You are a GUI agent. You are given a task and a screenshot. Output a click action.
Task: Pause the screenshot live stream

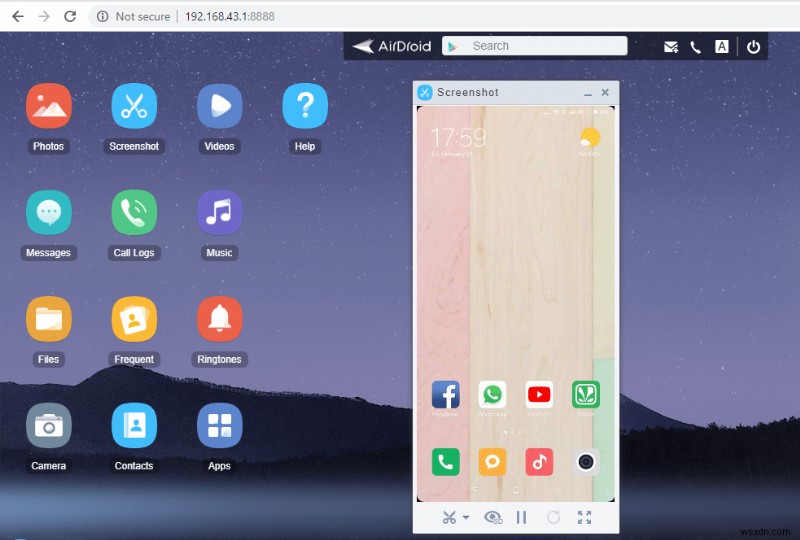pyautogui.click(x=521, y=518)
